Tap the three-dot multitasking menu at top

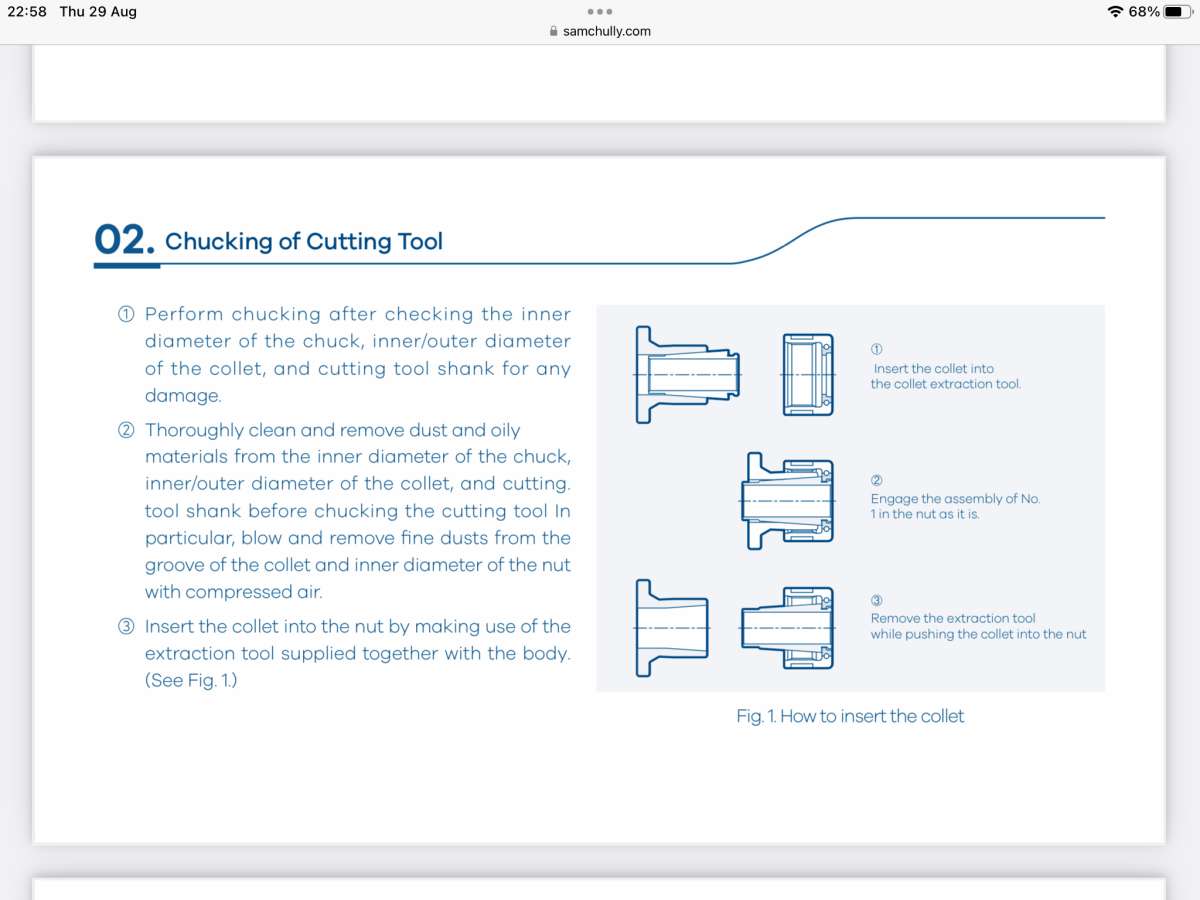tap(599, 12)
